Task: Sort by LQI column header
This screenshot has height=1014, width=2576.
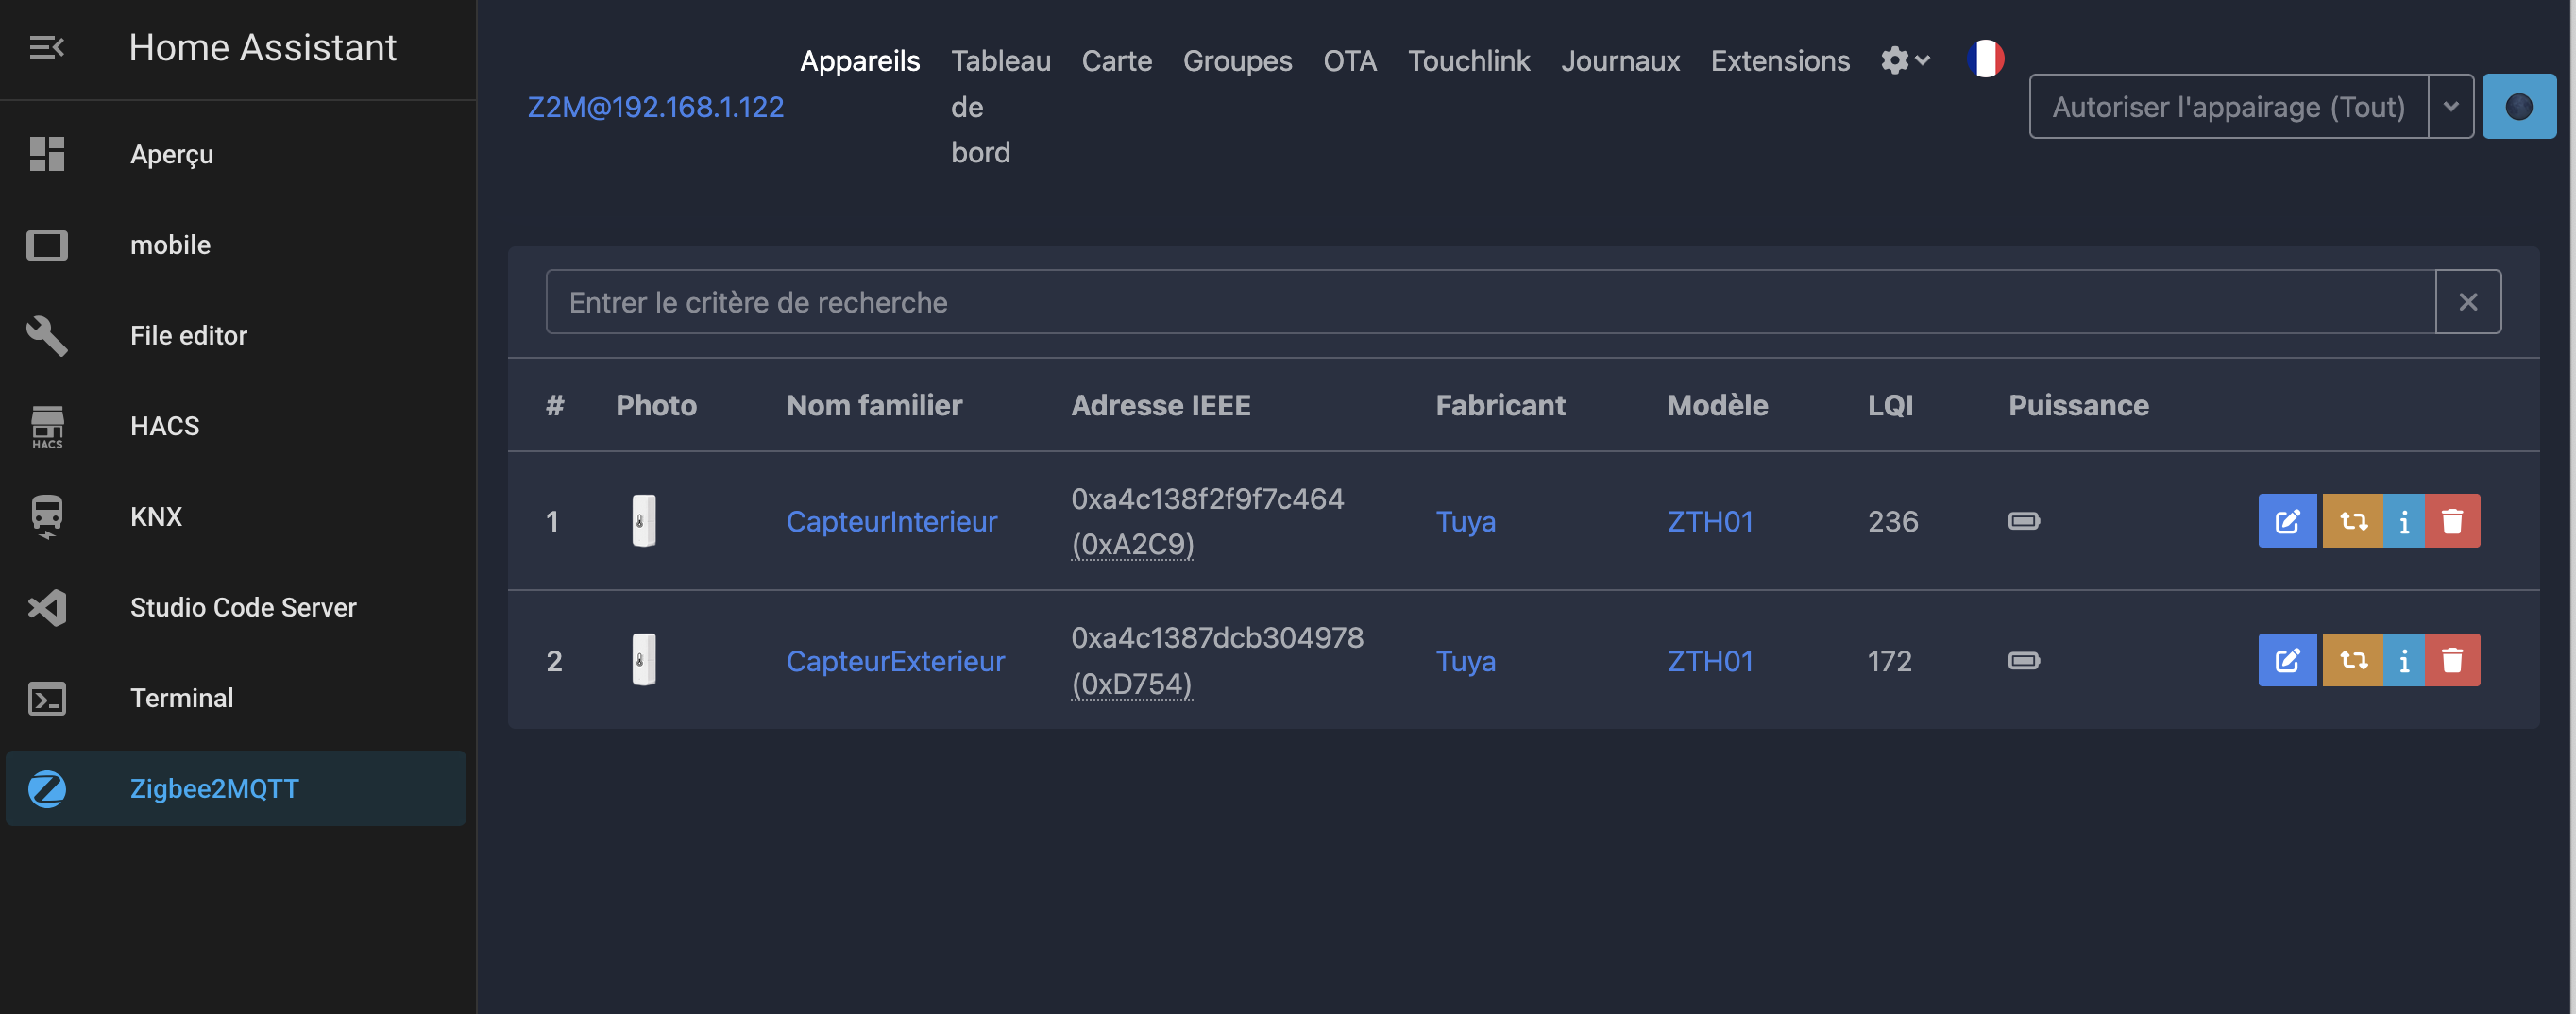Action: [x=1890, y=405]
